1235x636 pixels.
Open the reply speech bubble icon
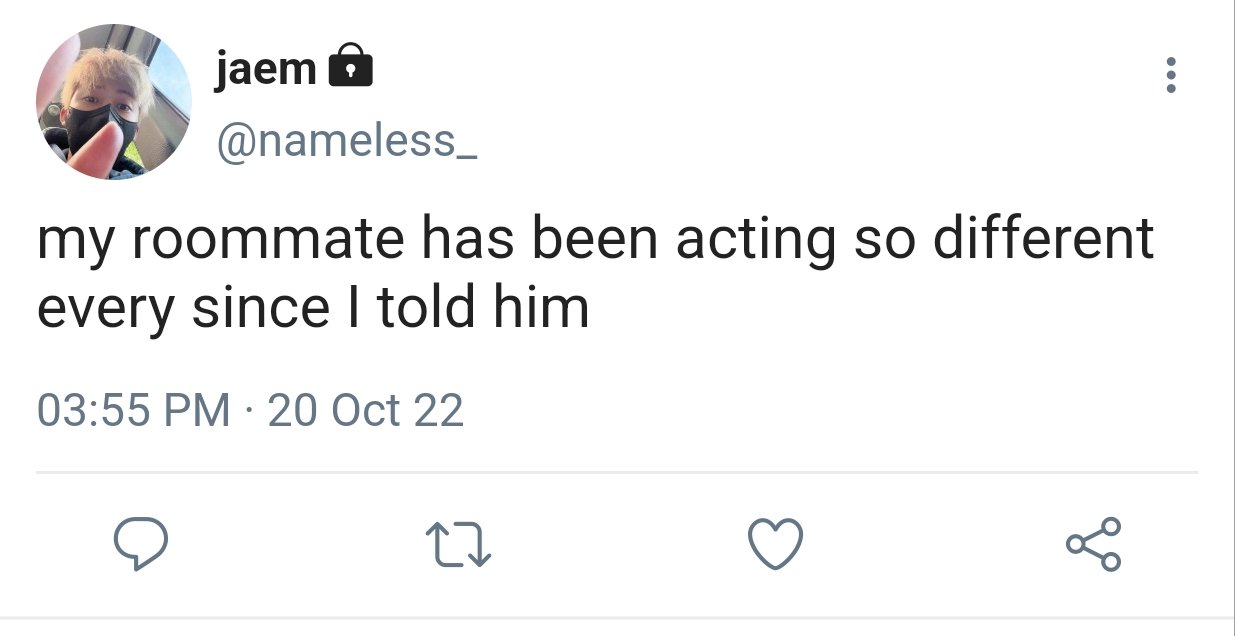[140, 546]
